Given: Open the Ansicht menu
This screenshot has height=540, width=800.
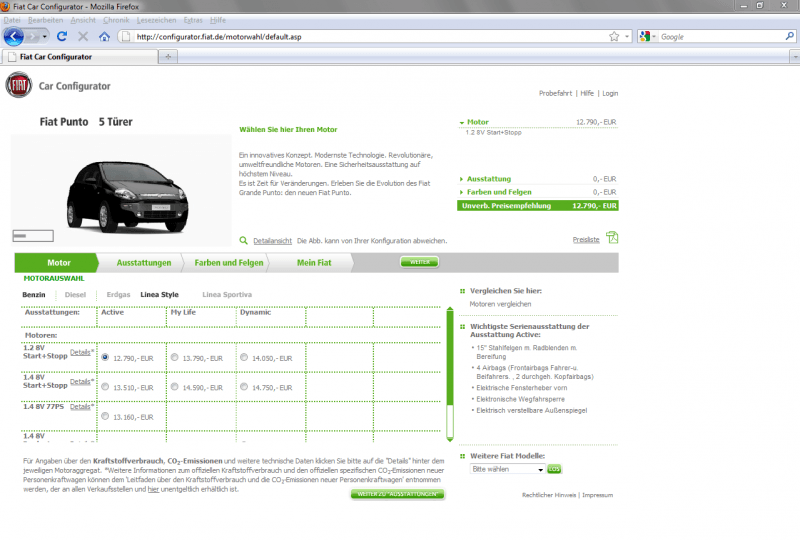Looking at the screenshot, I should point(83,20).
